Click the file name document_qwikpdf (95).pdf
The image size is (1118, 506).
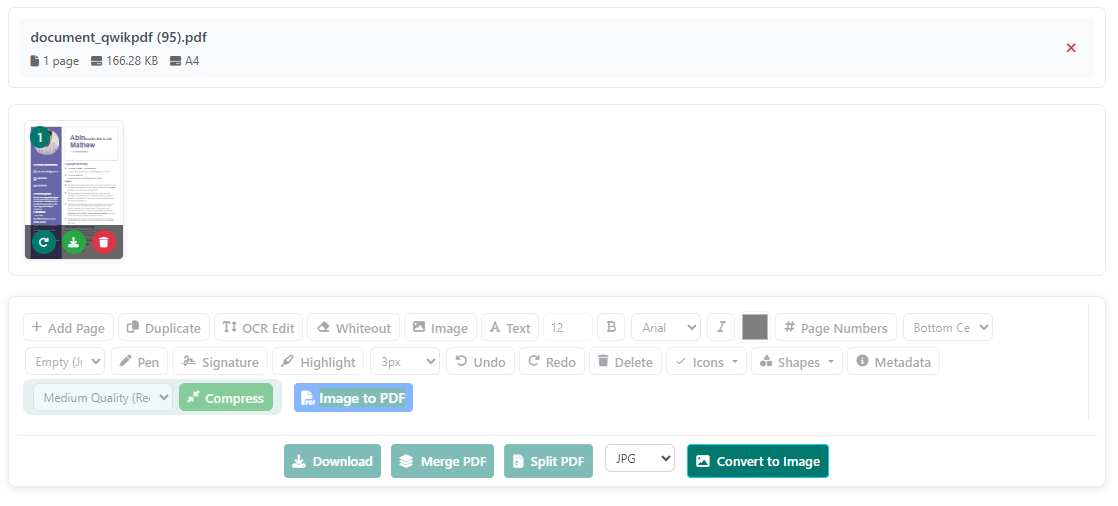[x=118, y=37]
